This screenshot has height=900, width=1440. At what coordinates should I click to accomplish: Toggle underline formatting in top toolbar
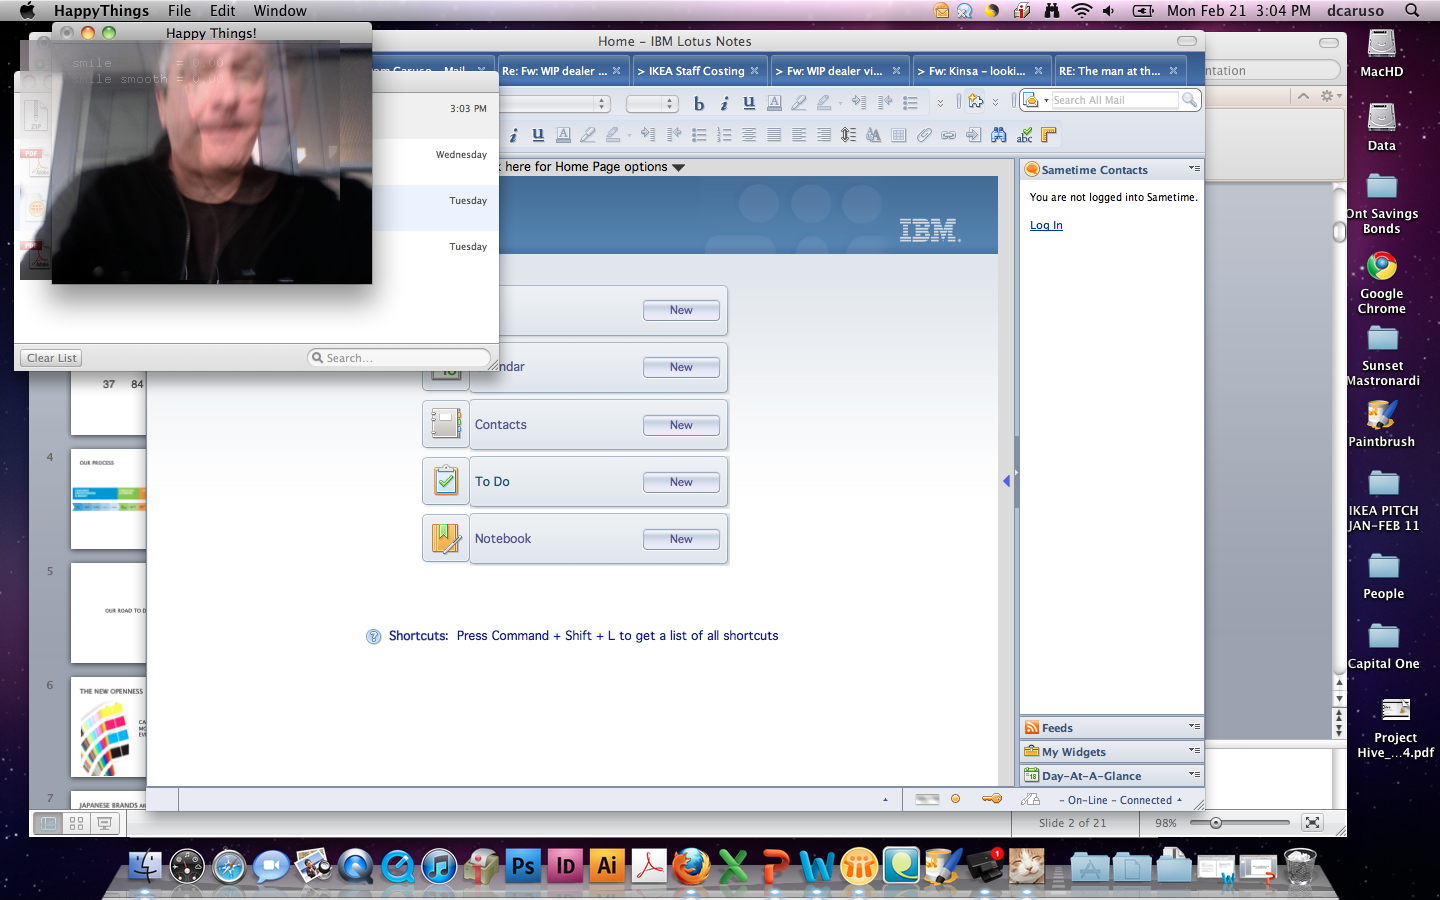(x=749, y=103)
